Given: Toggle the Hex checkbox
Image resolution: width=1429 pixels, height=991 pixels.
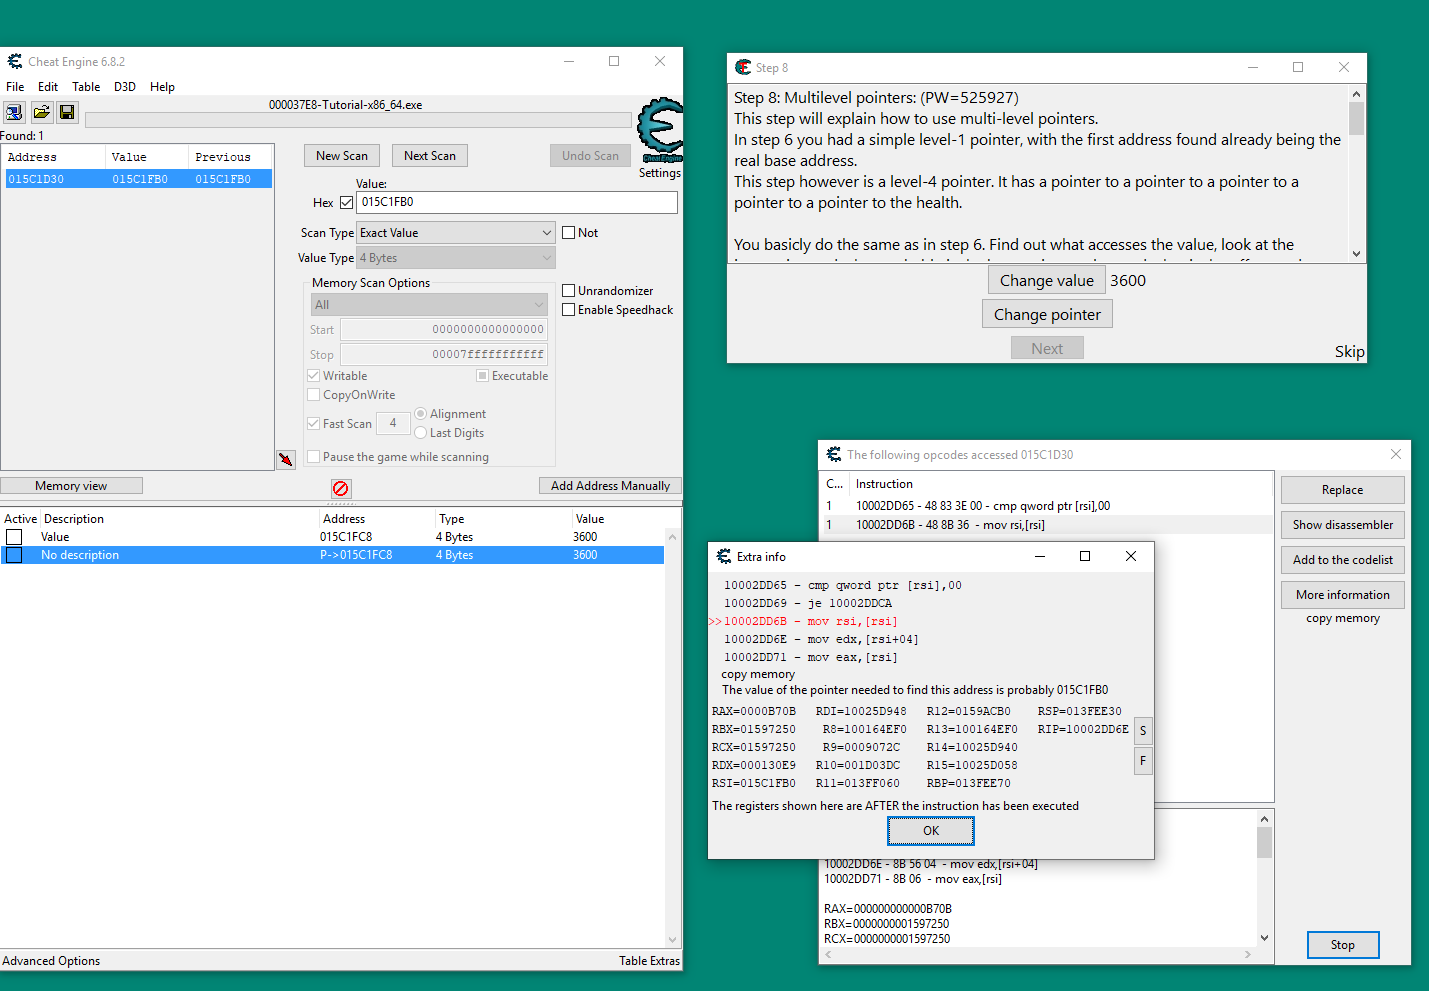Looking at the screenshot, I should [346, 202].
